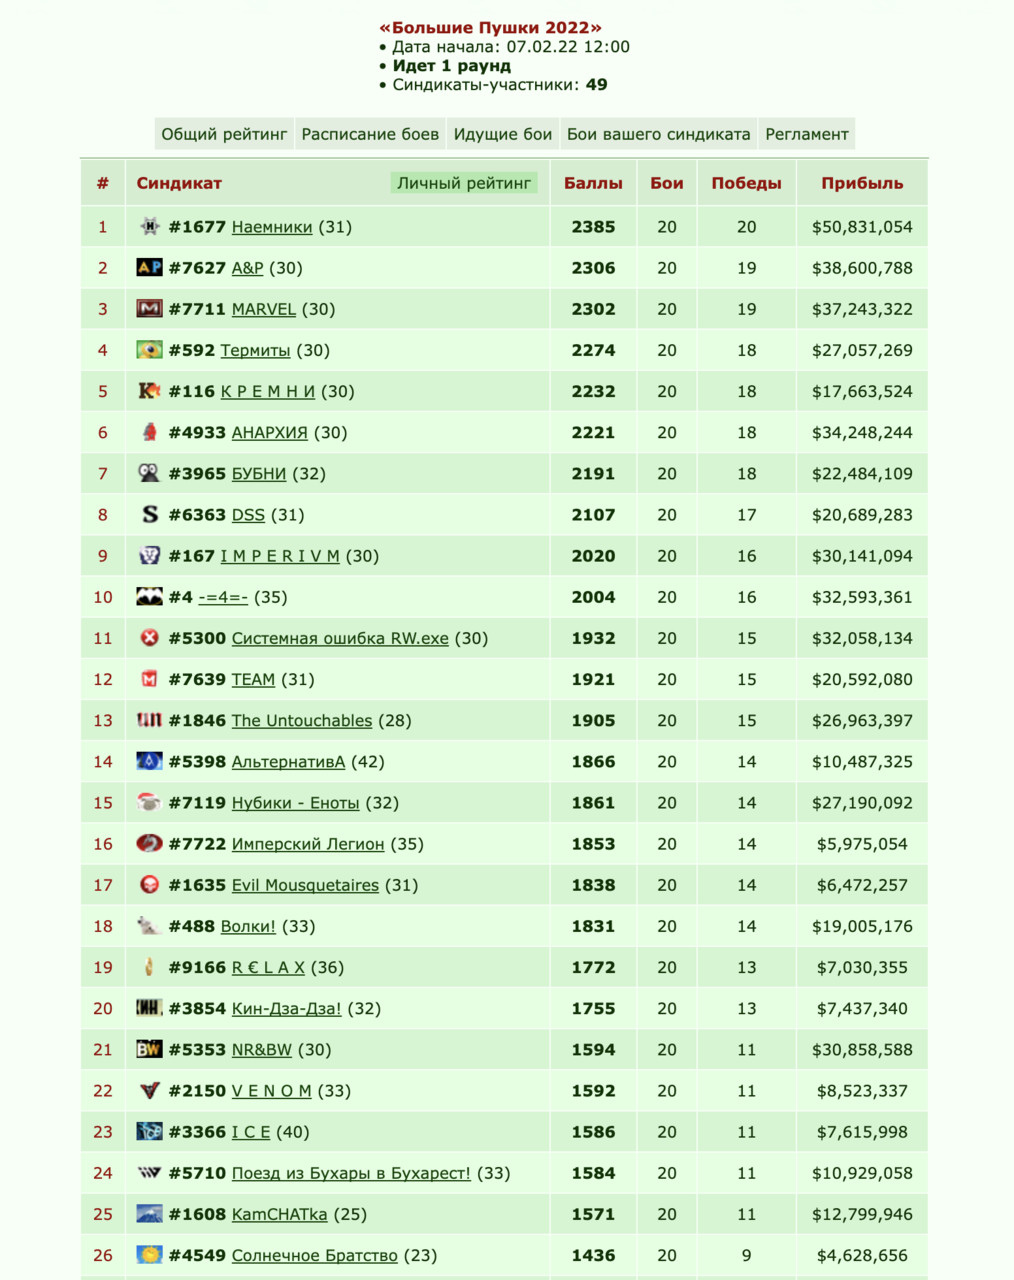Open Поезд из Бухары в Бухарест! link
Viewport: 1014px width, 1280px height.
(x=351, y=1173)
